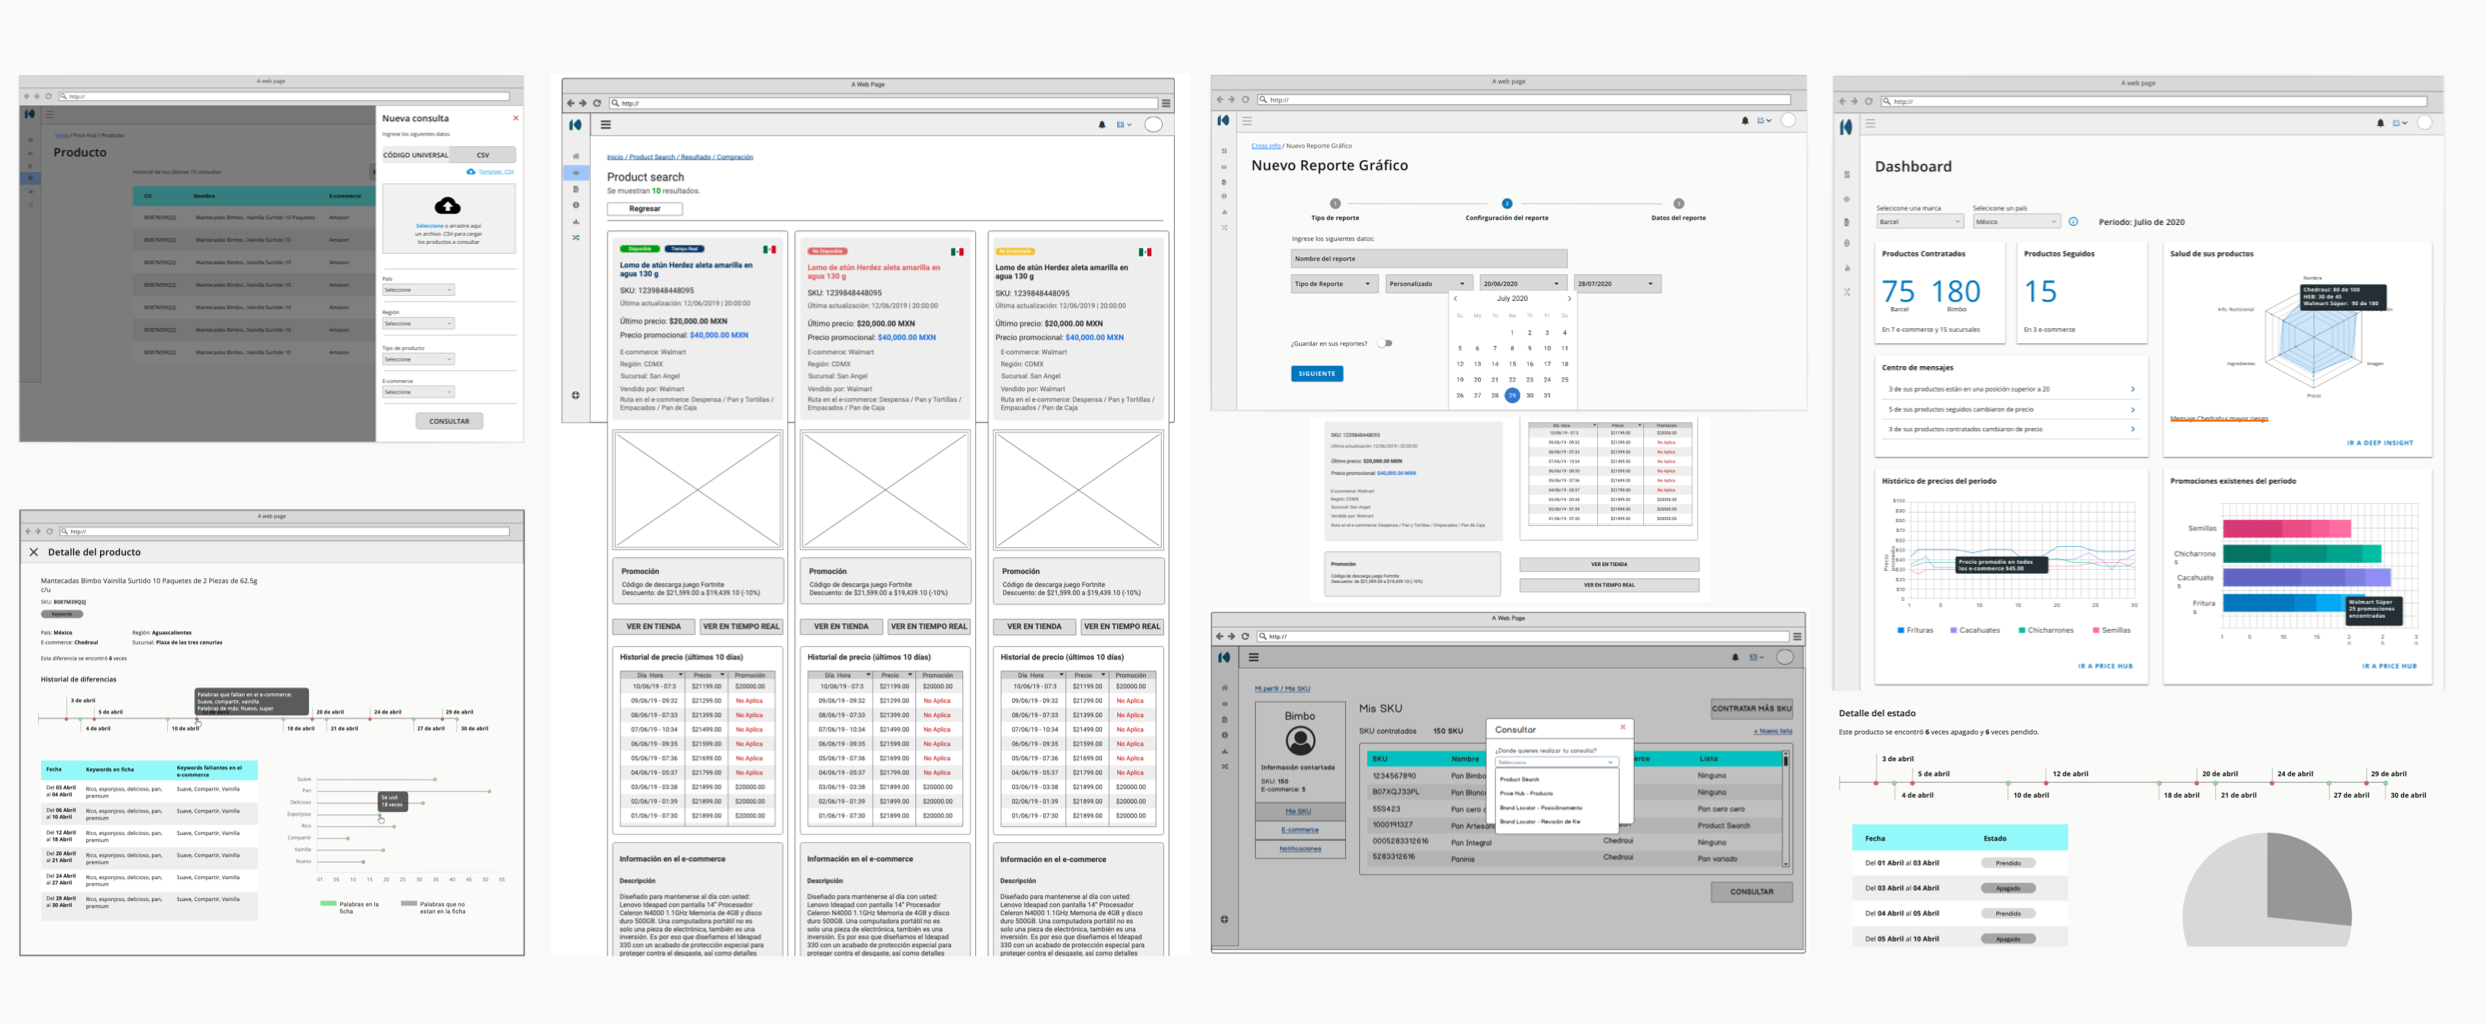Open the message about products above position 20
The width and height of the screenshot is (2486, 1024).
point(2009,389)
